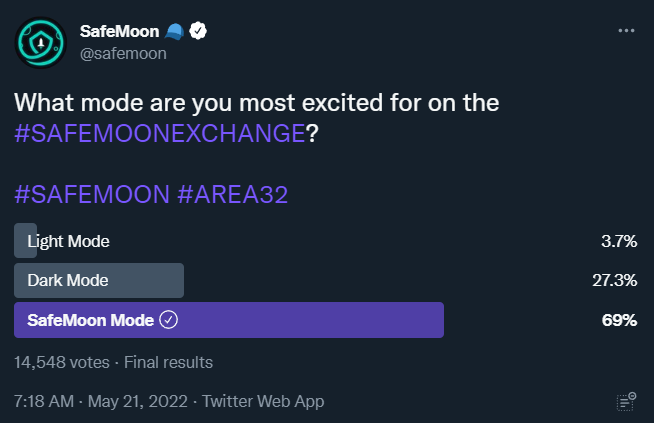Open SafeMoon profile avatar
The height and width of the screenshot is (423, 654).
click(x=40, y=43)
